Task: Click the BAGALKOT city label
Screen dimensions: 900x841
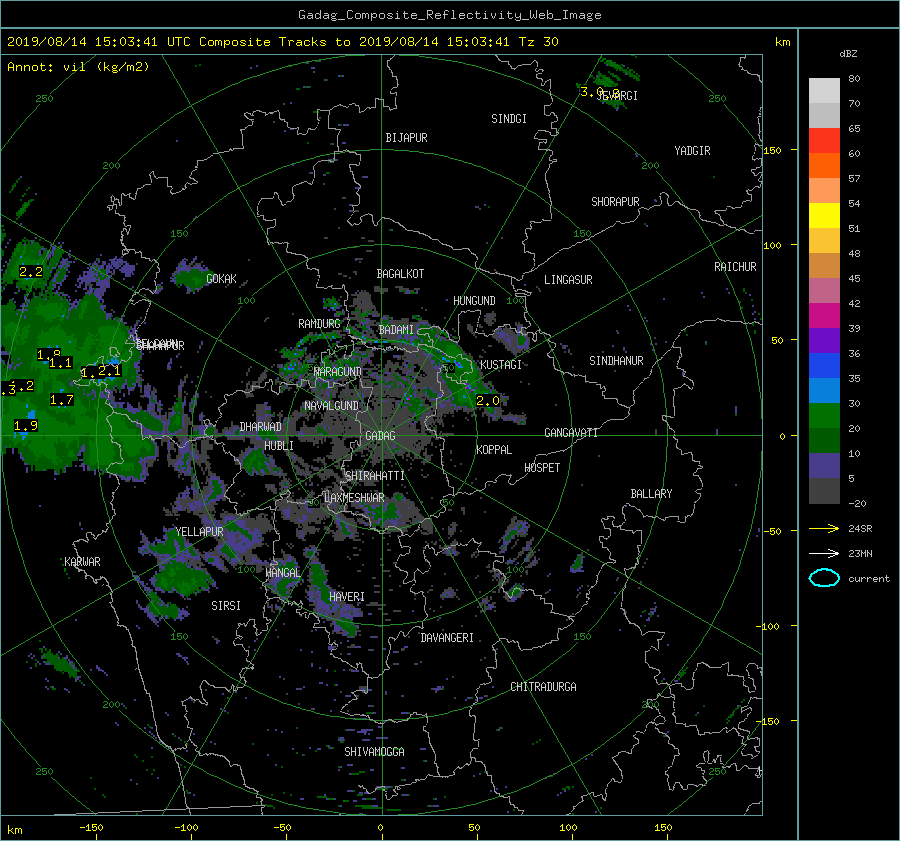Action: coord(400,274)
